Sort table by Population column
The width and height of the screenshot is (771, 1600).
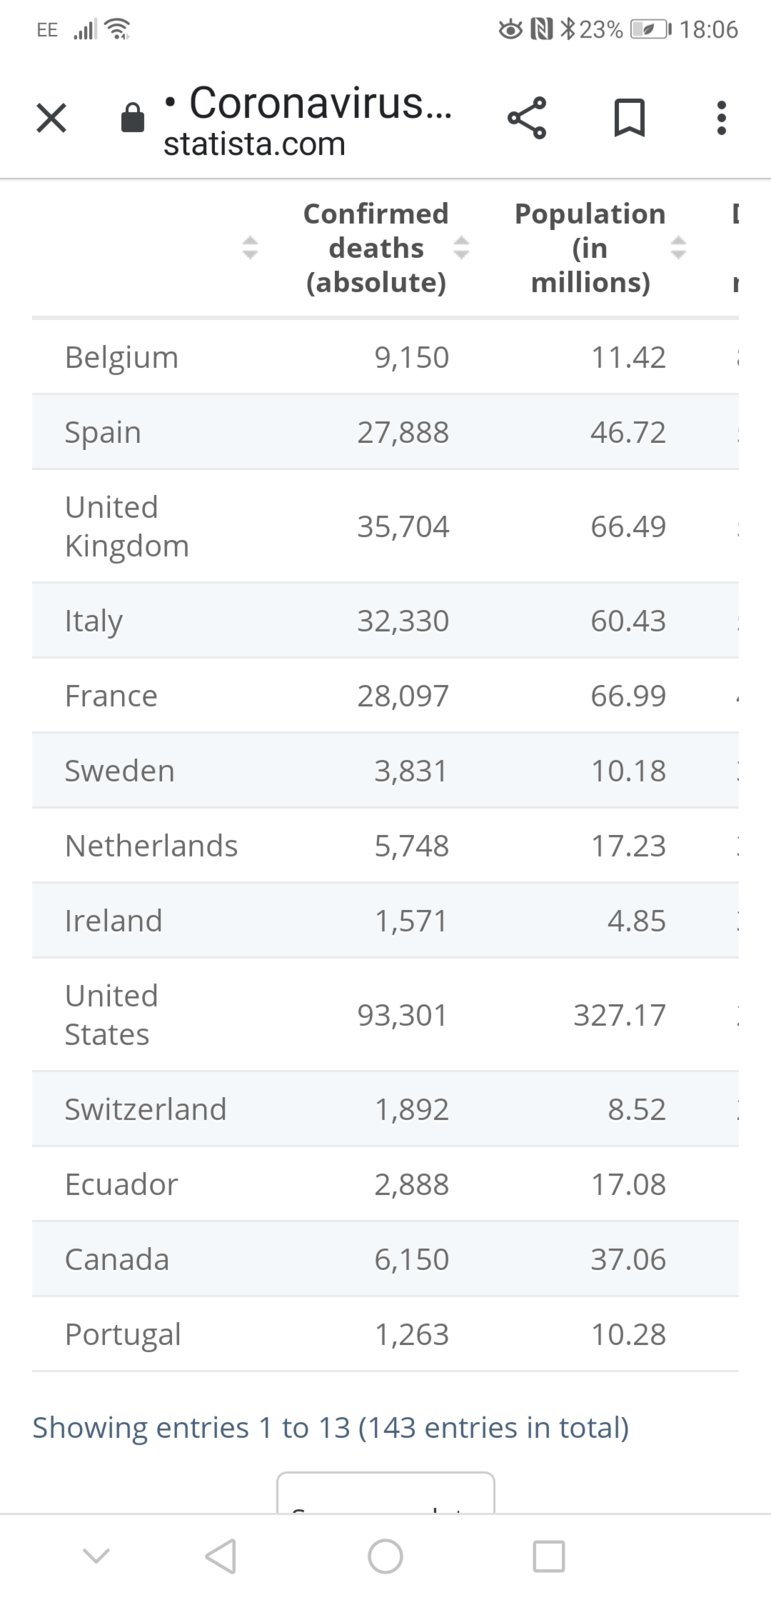click(678, 248)
